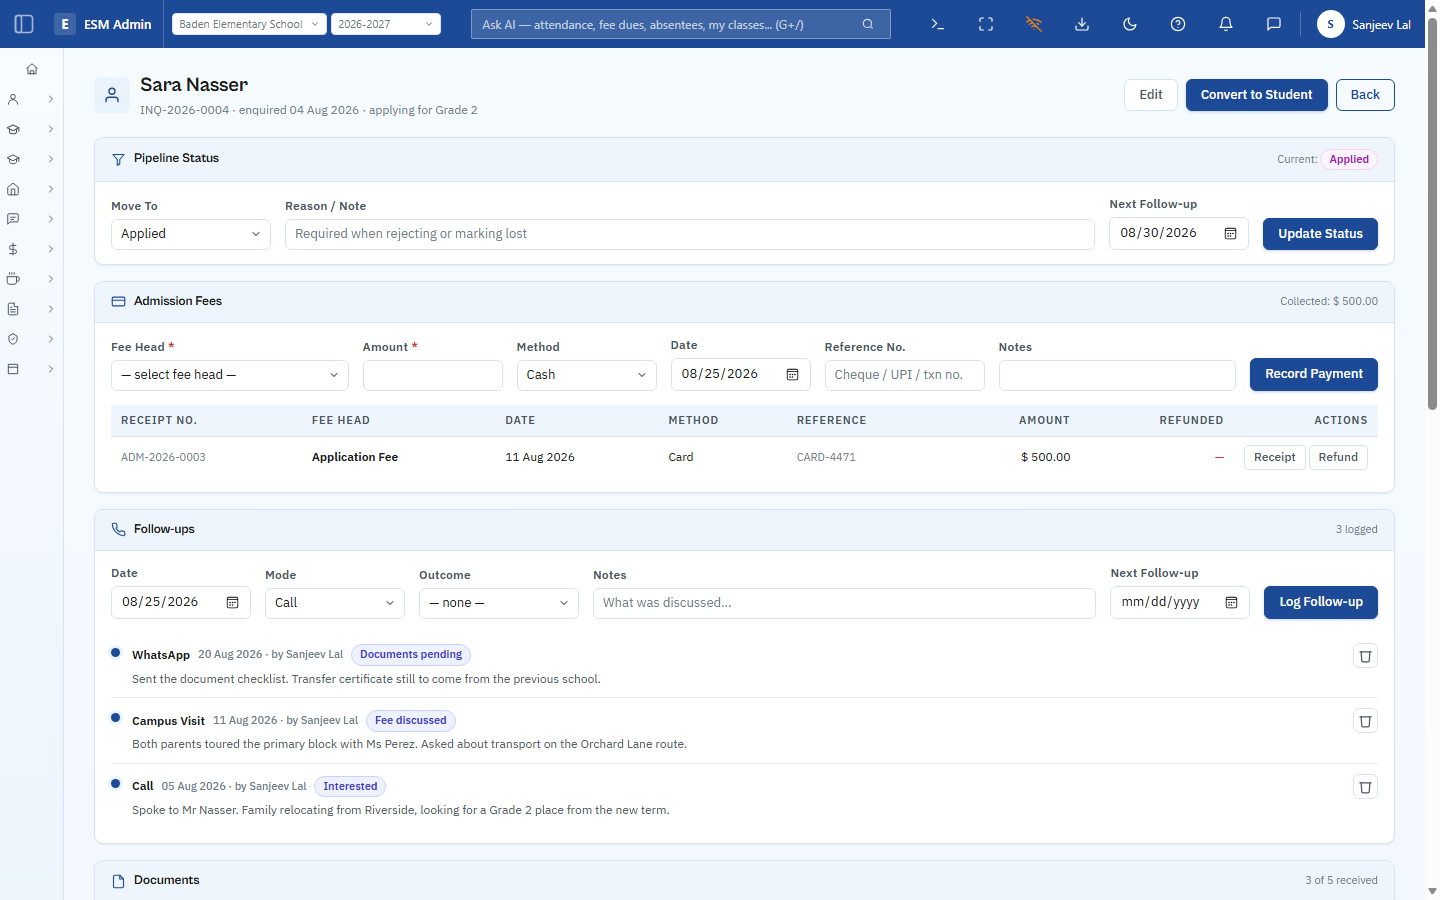The height and width of the screenshot is (900, 1440).
Task: Open the follow-up Mode Call dropdown
Action: pyautogui.click(x=335, y=603)
